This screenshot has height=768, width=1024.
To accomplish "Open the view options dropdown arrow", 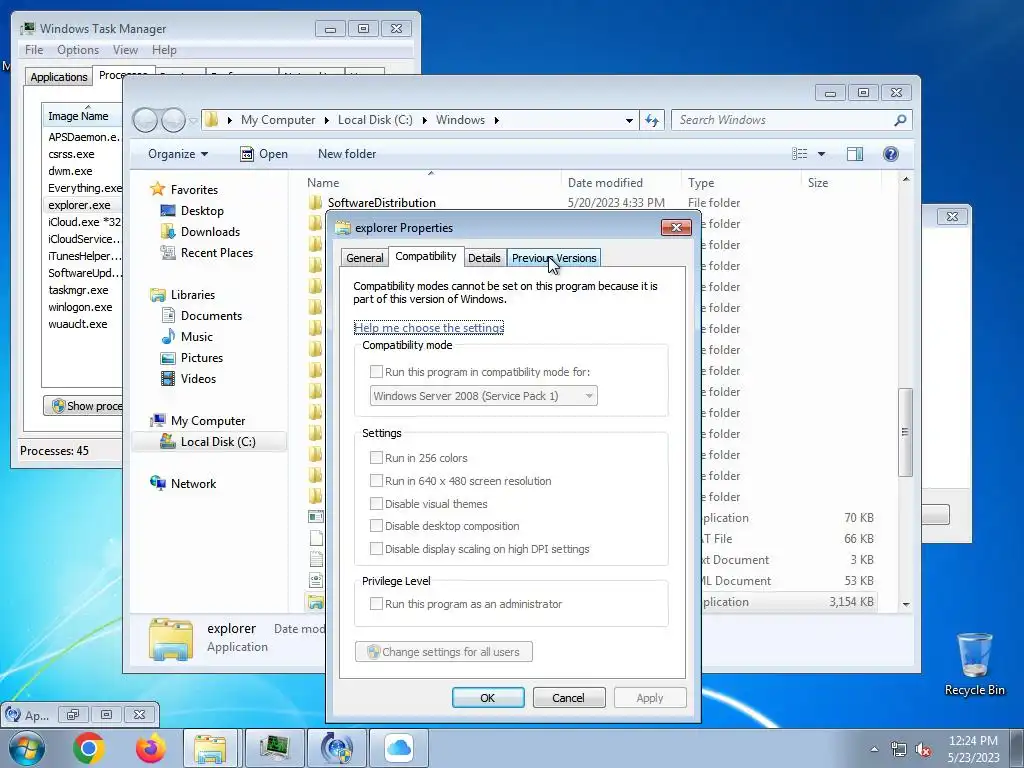I will (821, 154).
